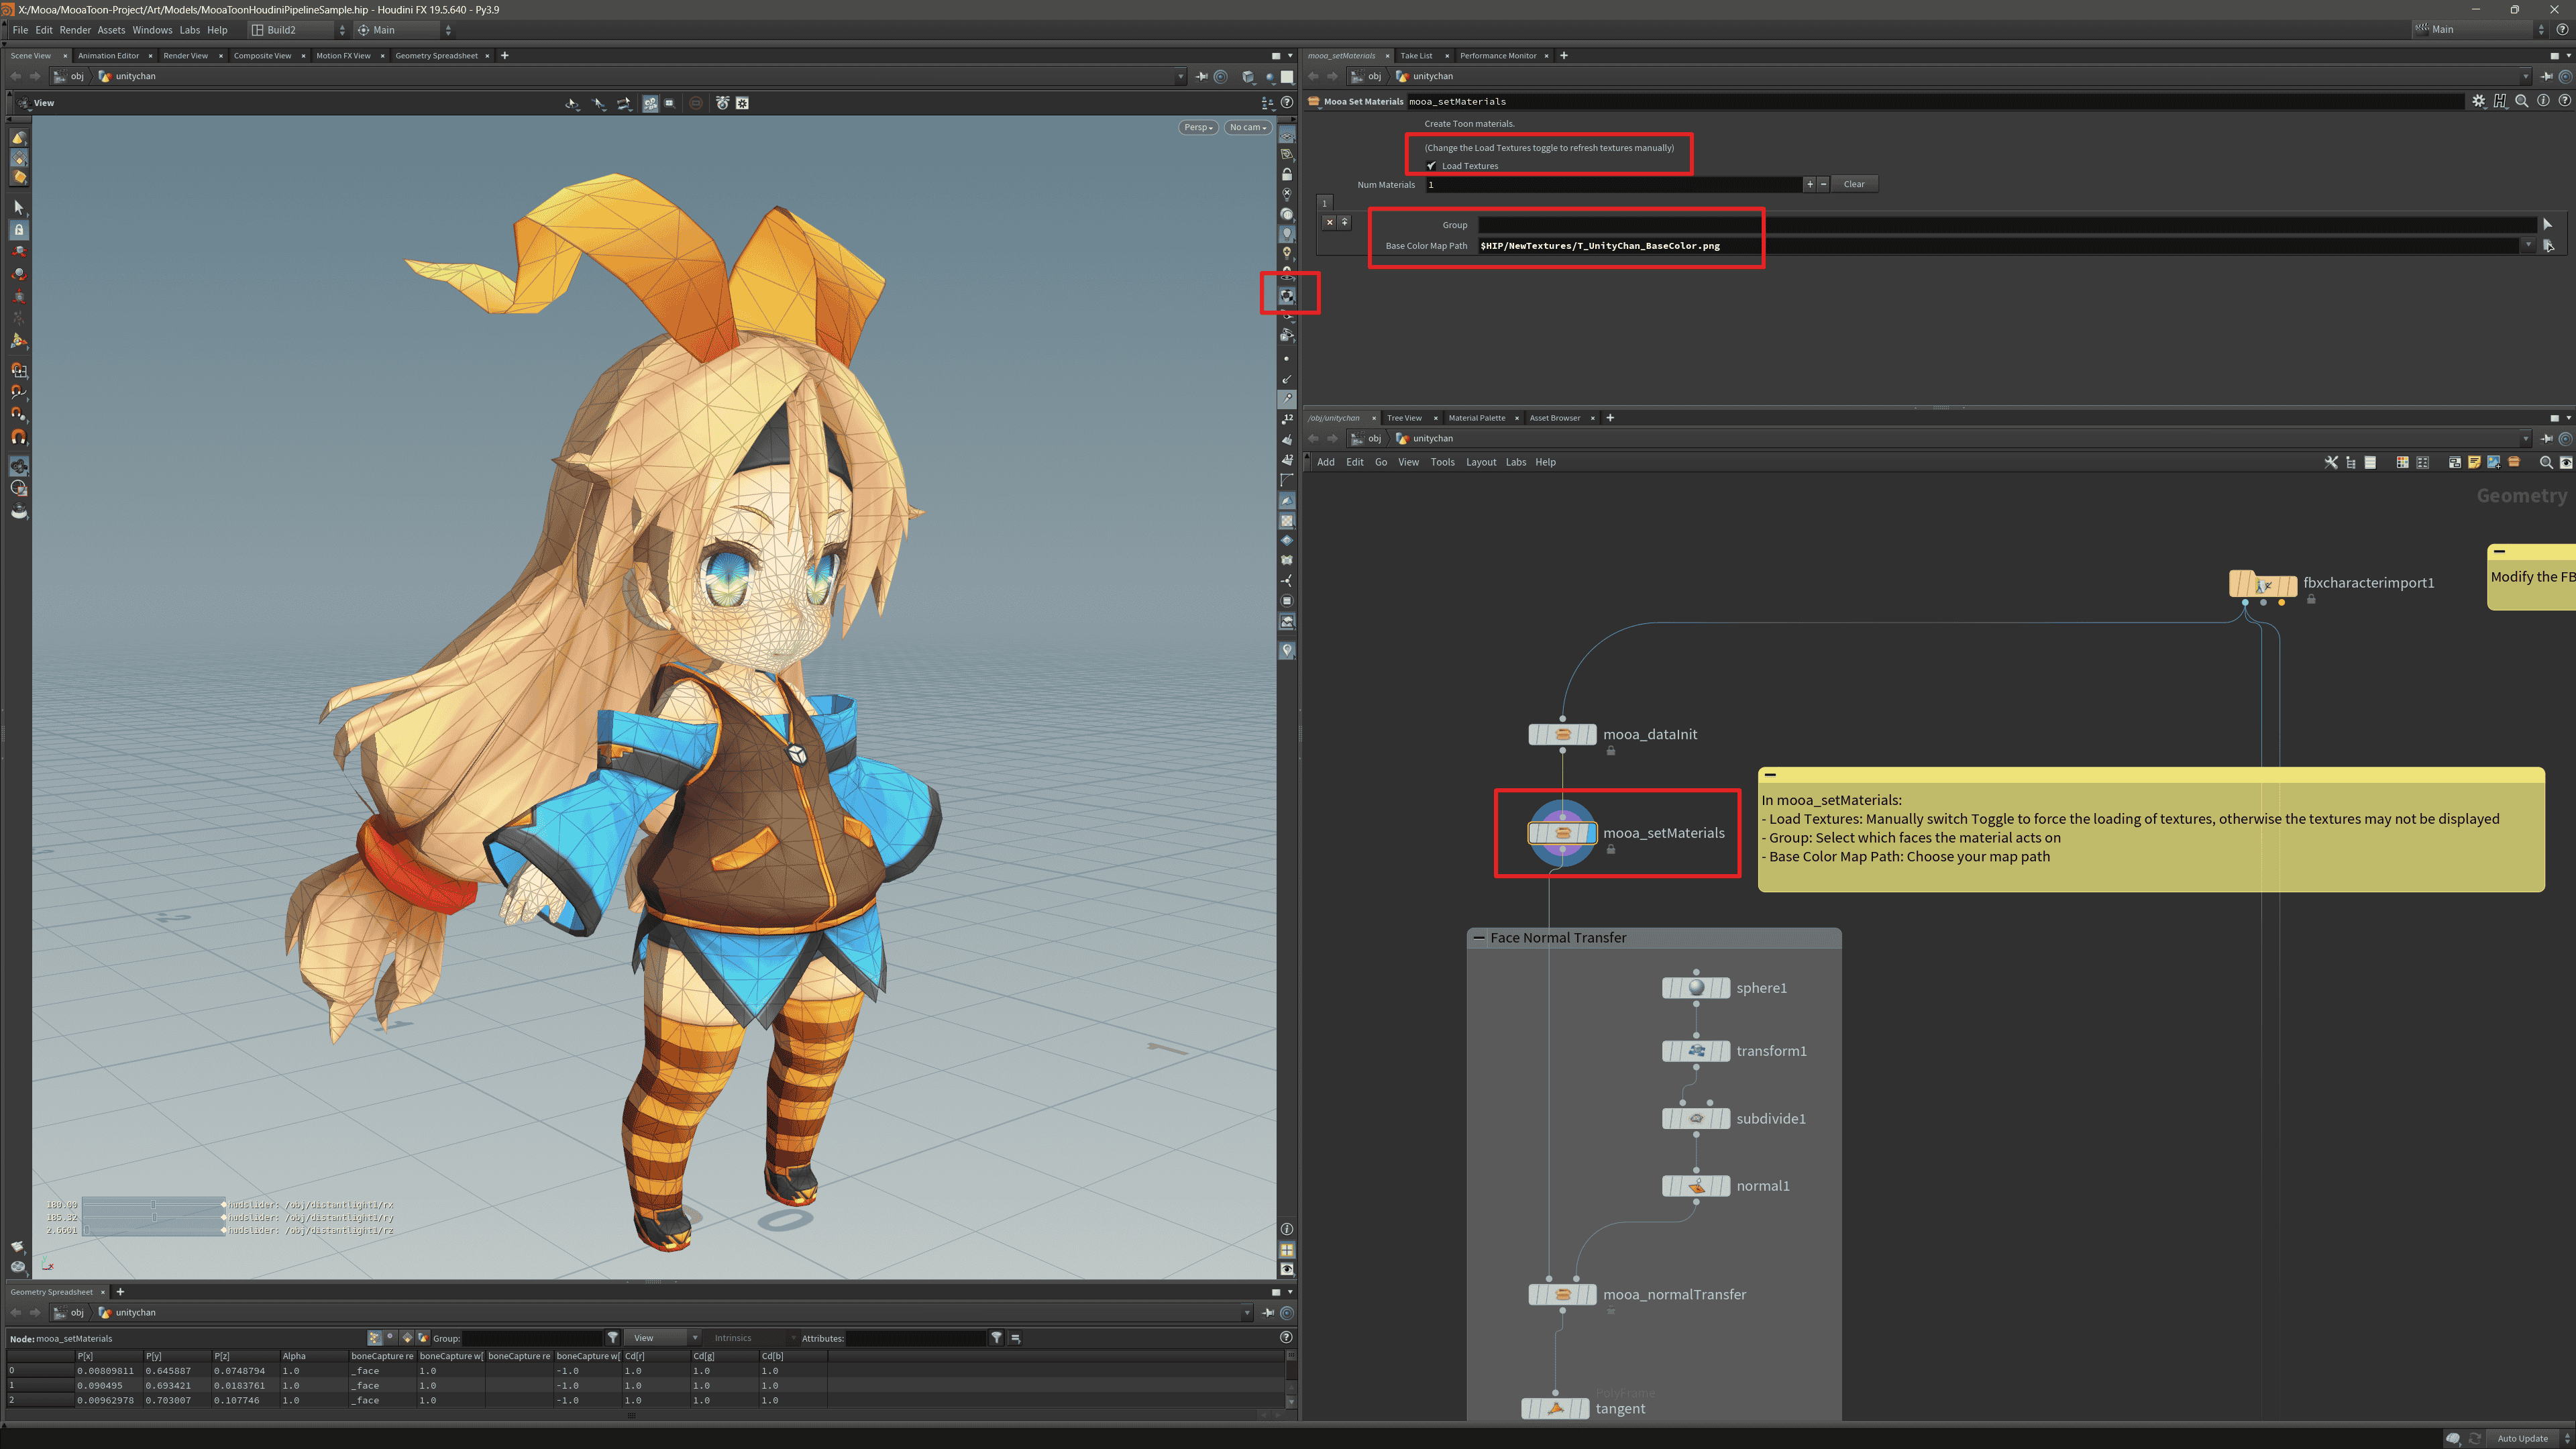This screenshot has height=1449, width=2576.
Task: Open the file chooser for Base Color Map Path
Action: (x=2548, y=245)
